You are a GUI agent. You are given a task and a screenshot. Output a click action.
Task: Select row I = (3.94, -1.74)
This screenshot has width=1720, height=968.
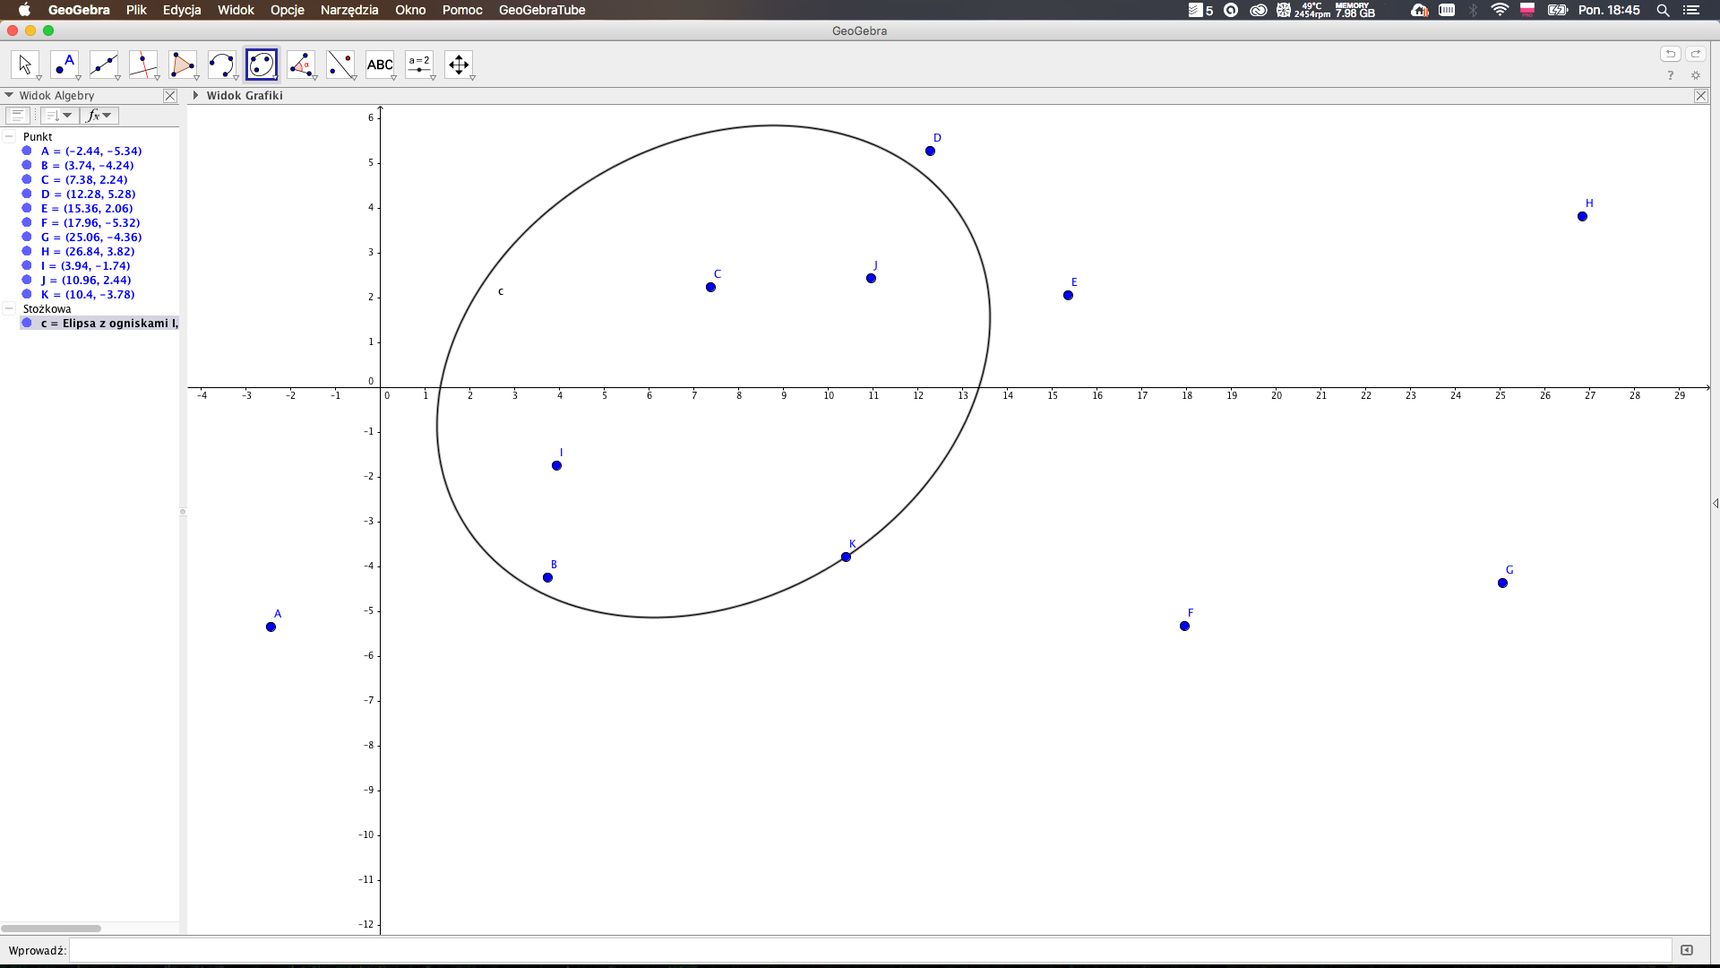85,266
